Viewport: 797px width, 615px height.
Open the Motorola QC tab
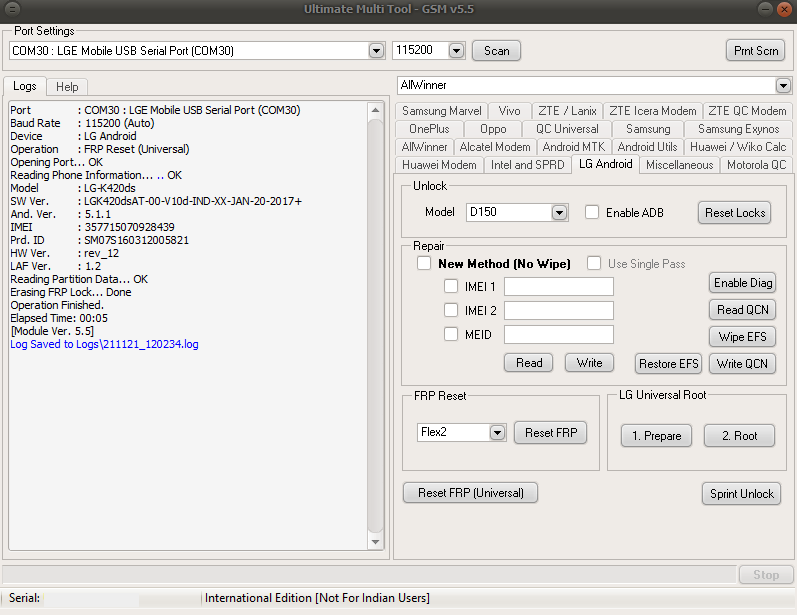click(756, 165)
